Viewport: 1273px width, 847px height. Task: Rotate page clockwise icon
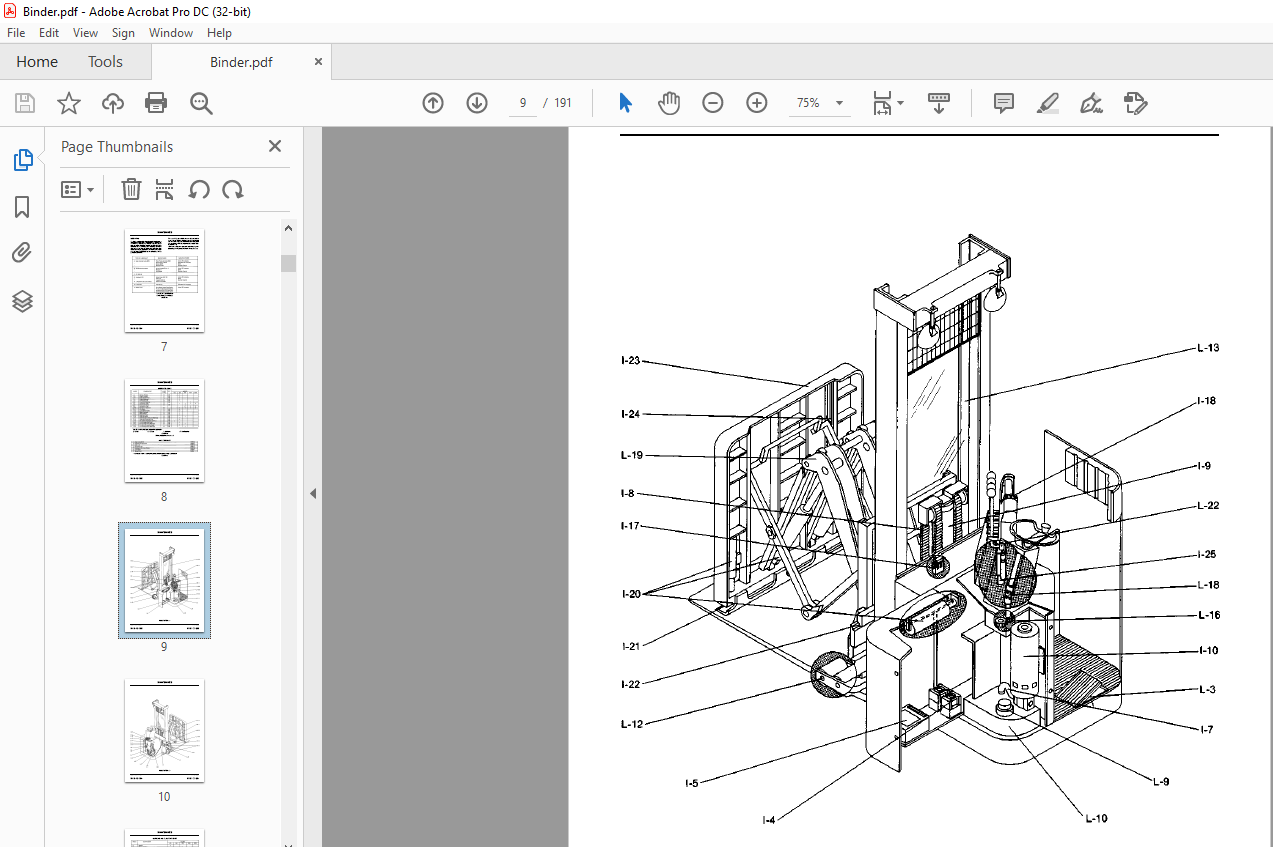pos(233,189)
